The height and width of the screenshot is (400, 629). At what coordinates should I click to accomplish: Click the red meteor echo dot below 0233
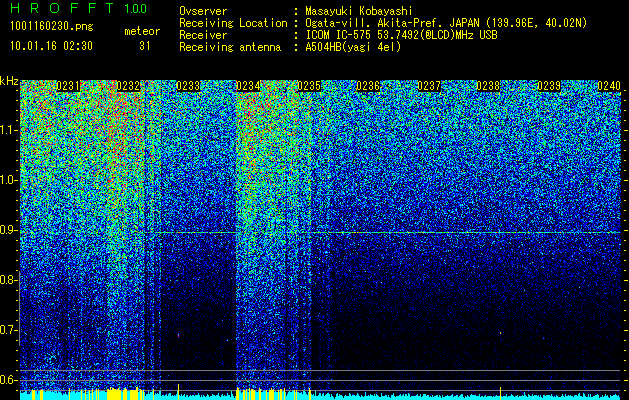click(x=178, y=335)
